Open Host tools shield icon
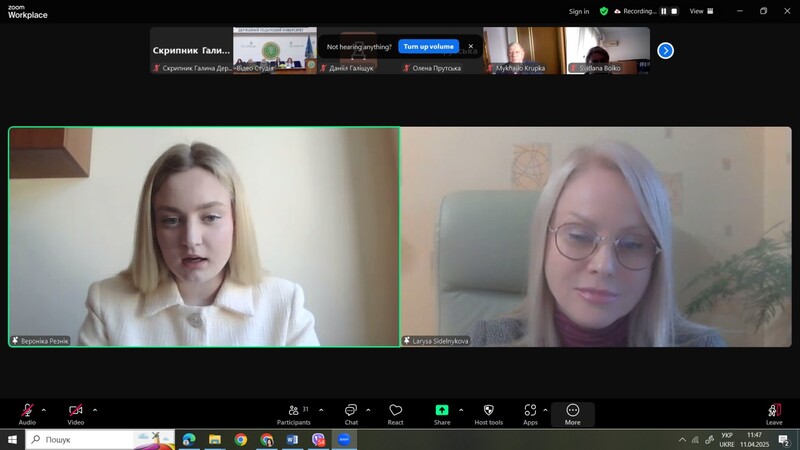Viewport: 800px width, 450px height. (488, 414)
